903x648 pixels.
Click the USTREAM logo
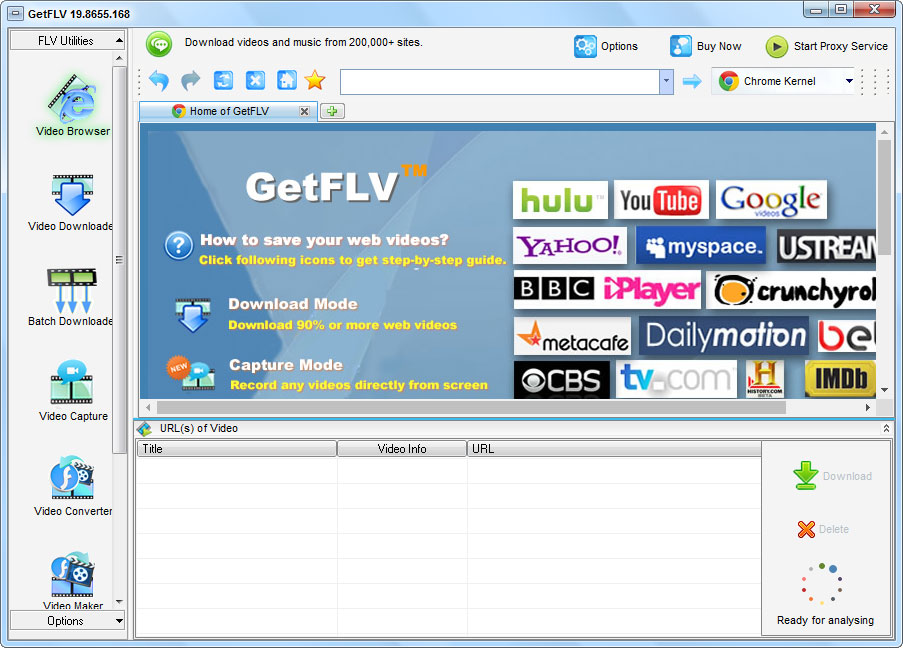click(826, 248)
